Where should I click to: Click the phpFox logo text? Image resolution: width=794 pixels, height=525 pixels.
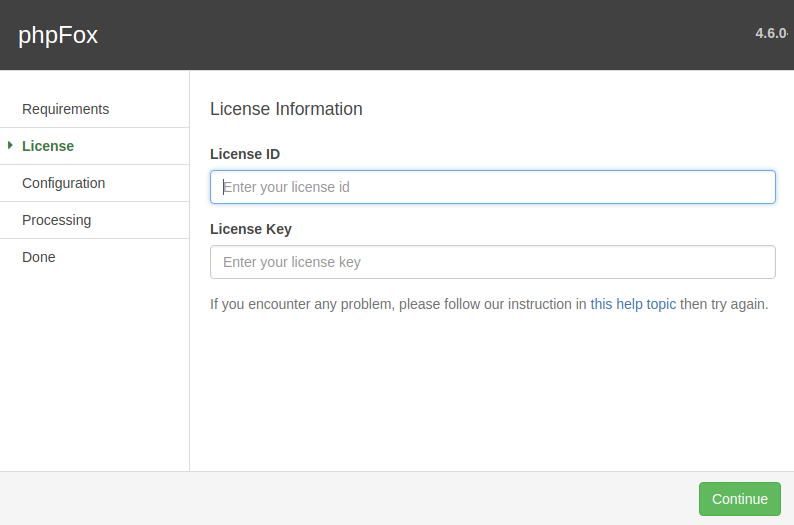pos(58,35)
